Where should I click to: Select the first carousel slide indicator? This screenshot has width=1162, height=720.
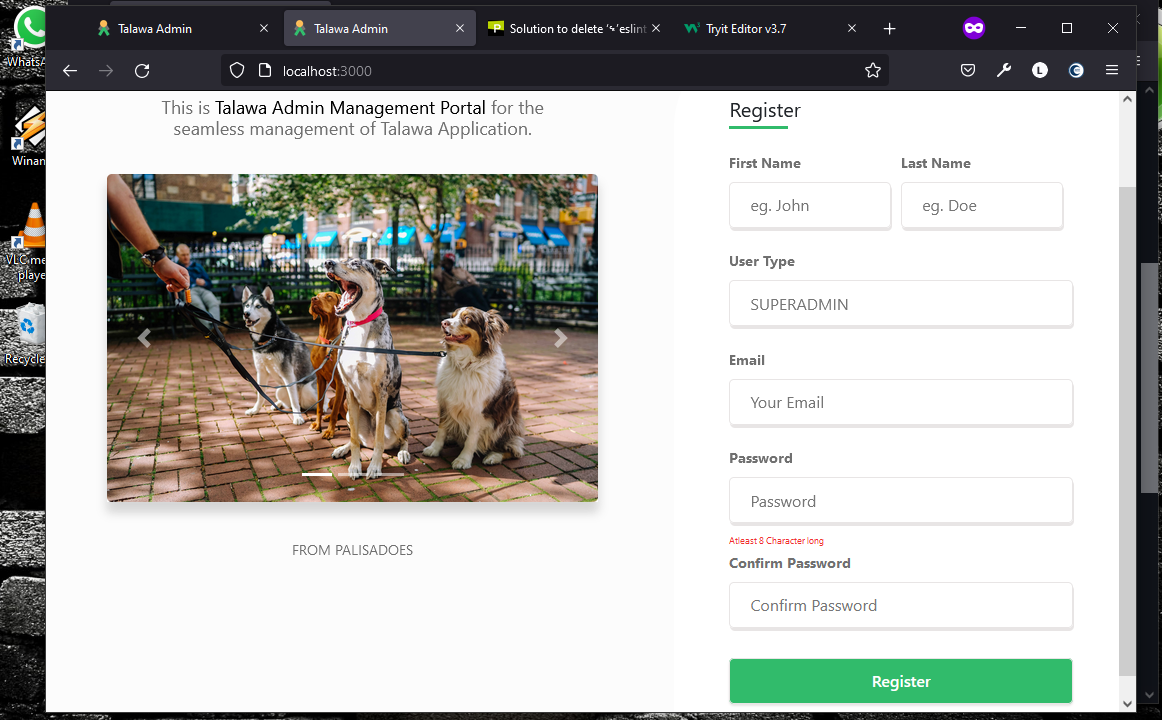coord(317,474)
